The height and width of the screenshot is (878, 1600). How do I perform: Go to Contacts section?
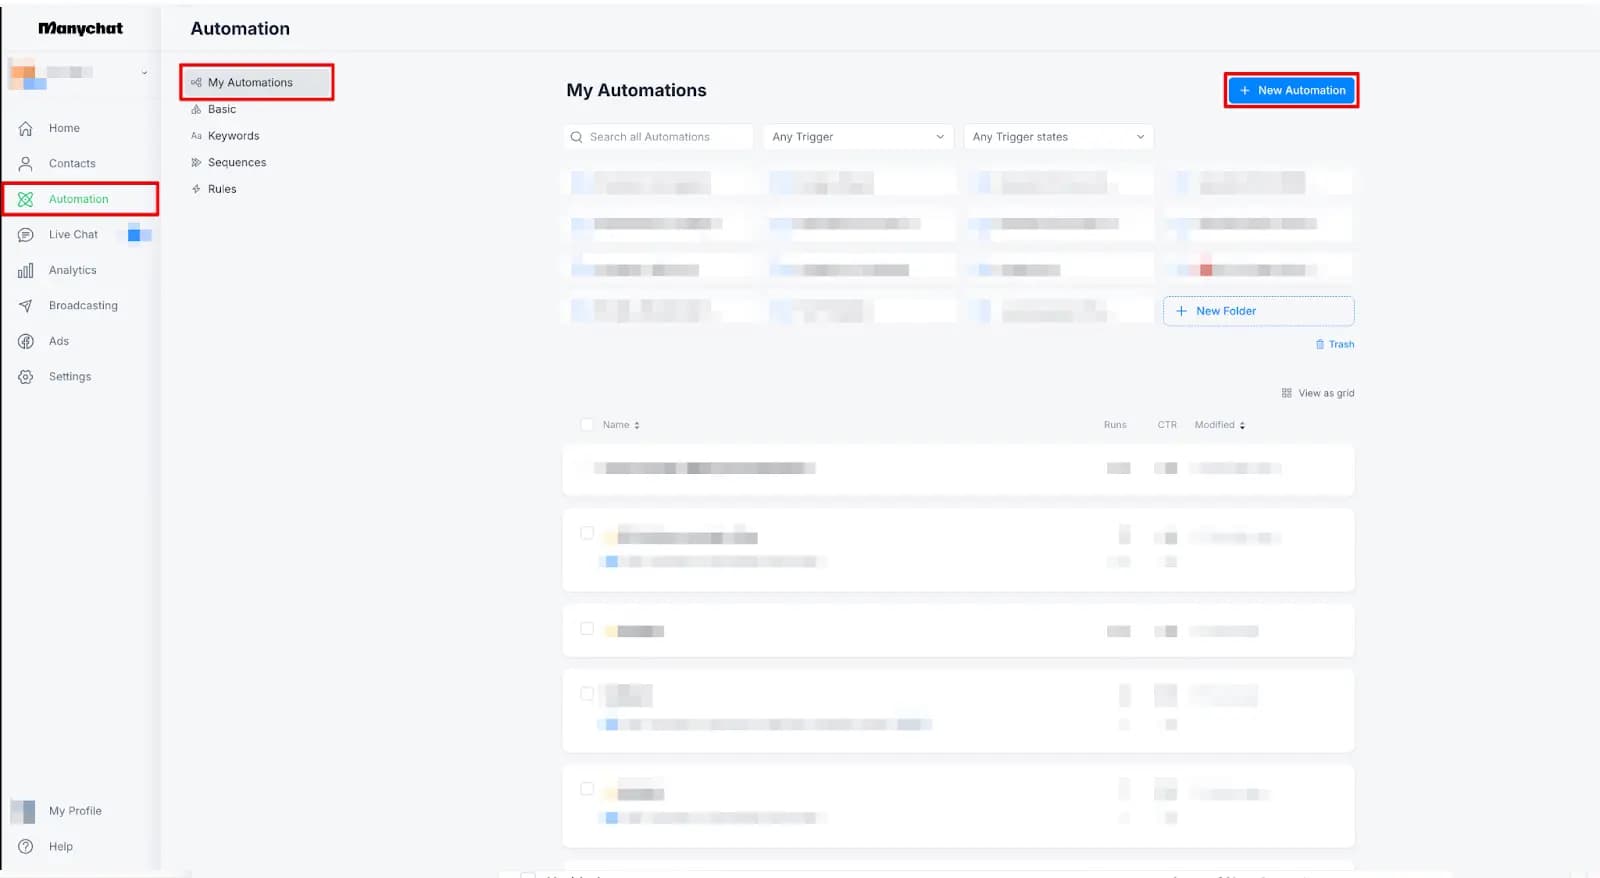pyautogui.click(x=72, y=163)
